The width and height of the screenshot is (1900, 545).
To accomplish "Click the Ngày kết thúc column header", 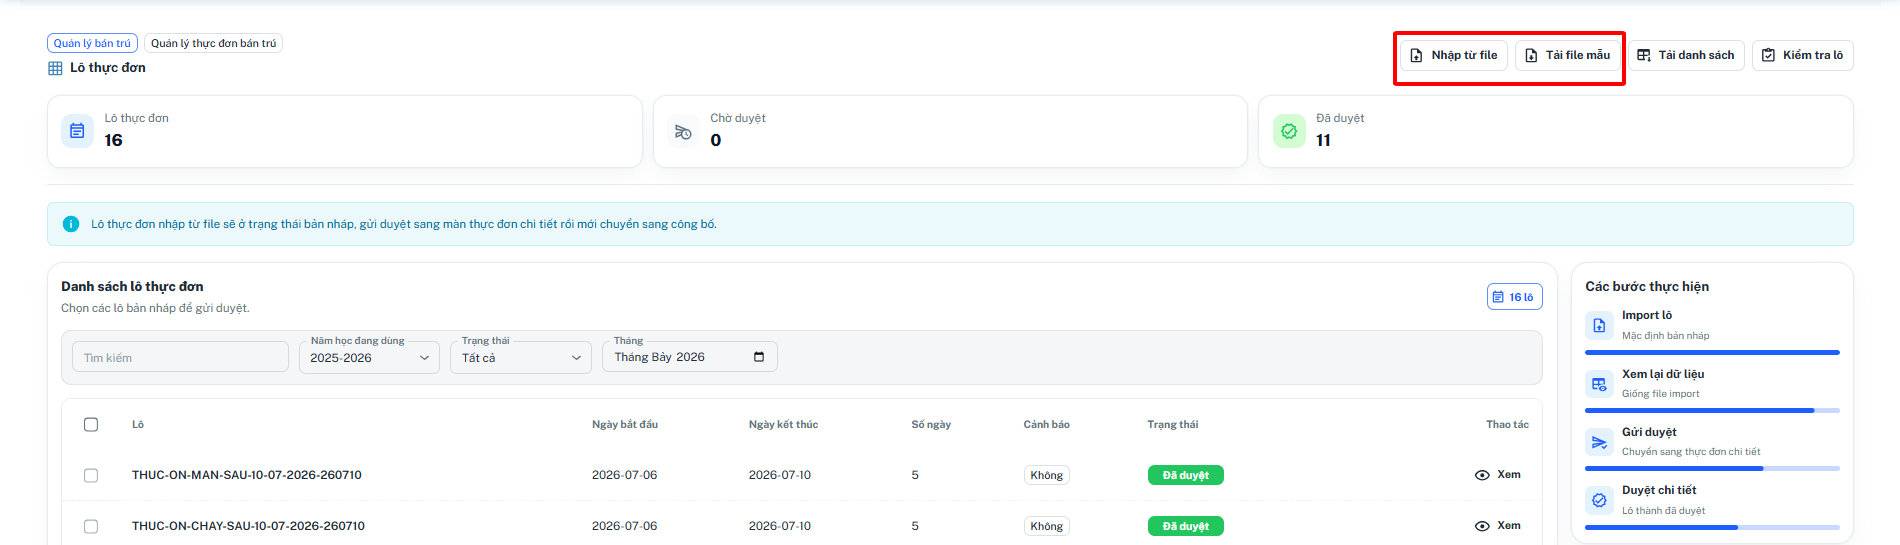I will click(x=783, y=425).
